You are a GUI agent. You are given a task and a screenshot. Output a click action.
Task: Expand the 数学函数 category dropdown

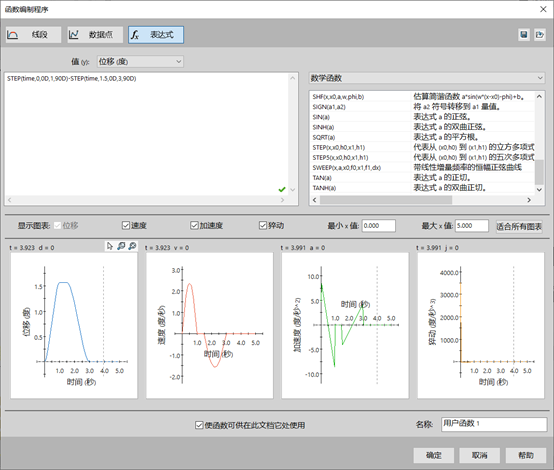click(x=426, y=78)
